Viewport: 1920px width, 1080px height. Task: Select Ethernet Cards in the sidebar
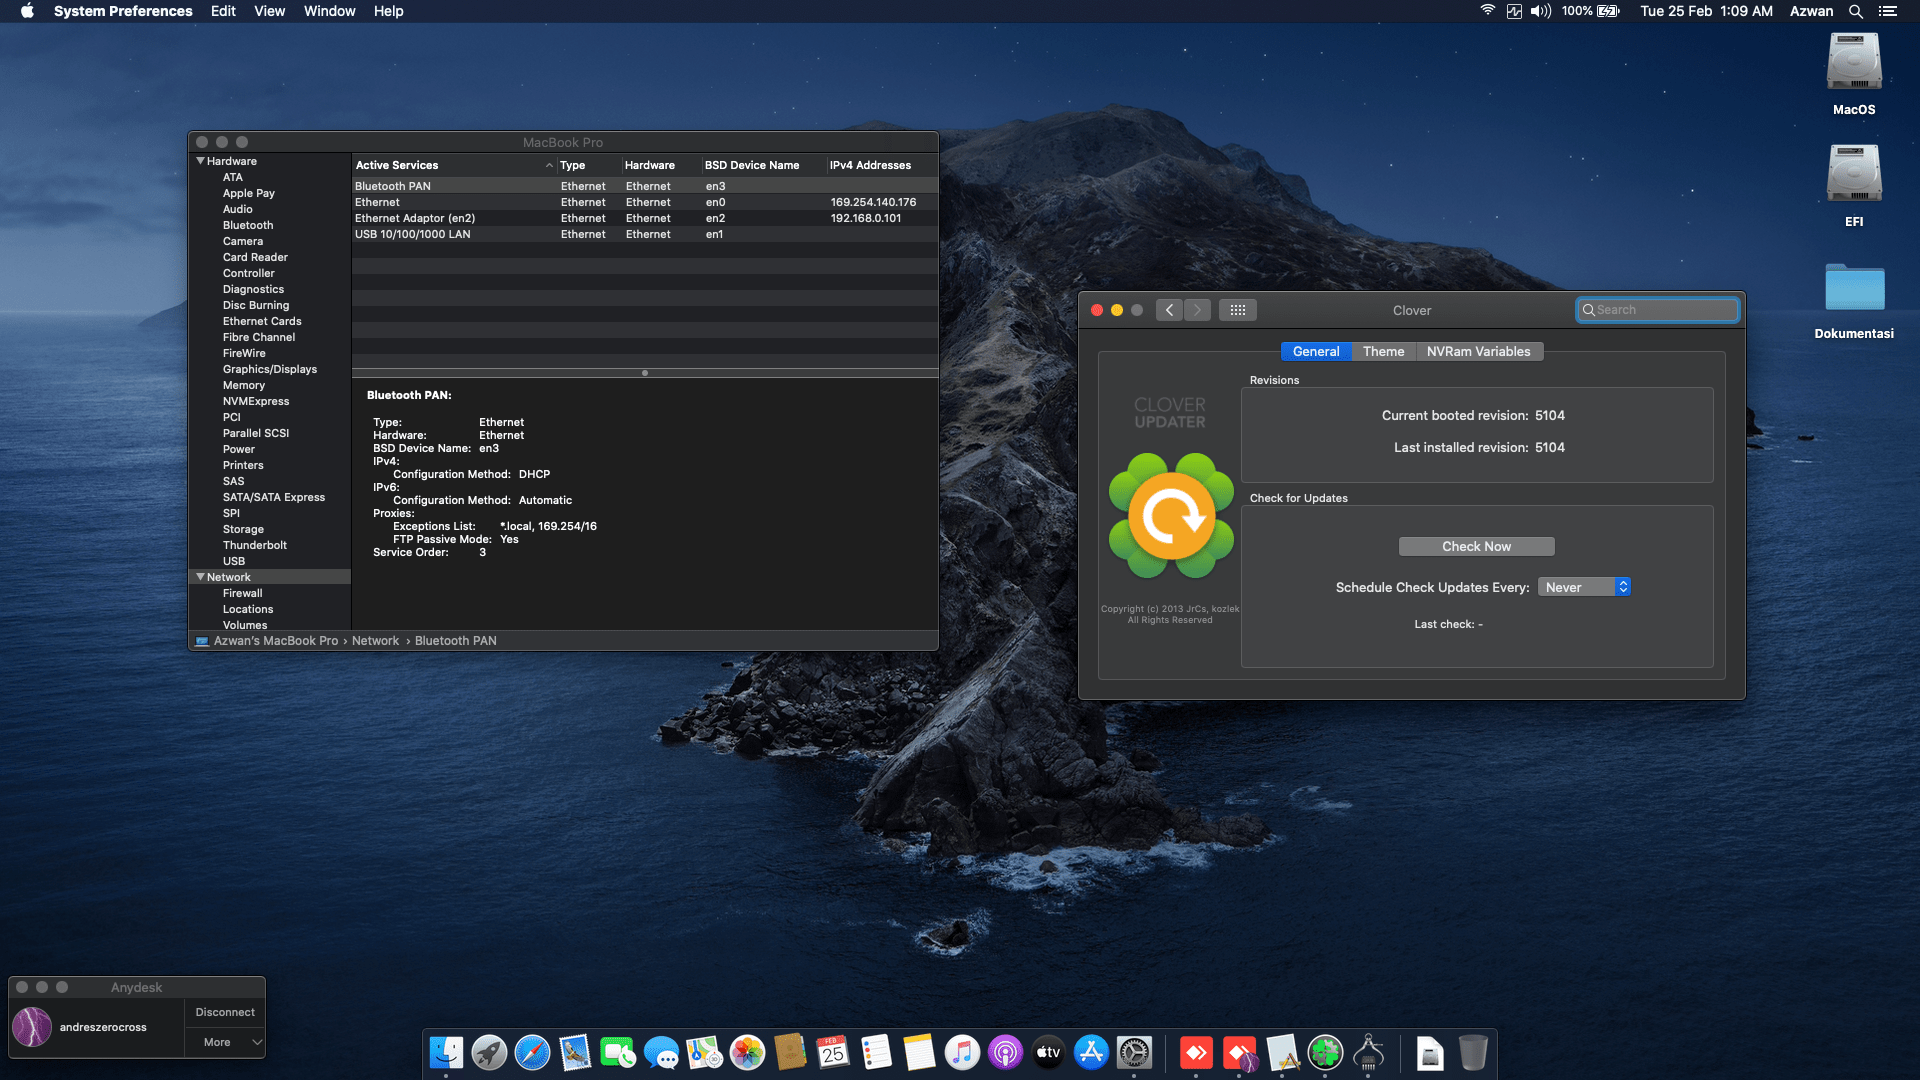tap(262, 321)
